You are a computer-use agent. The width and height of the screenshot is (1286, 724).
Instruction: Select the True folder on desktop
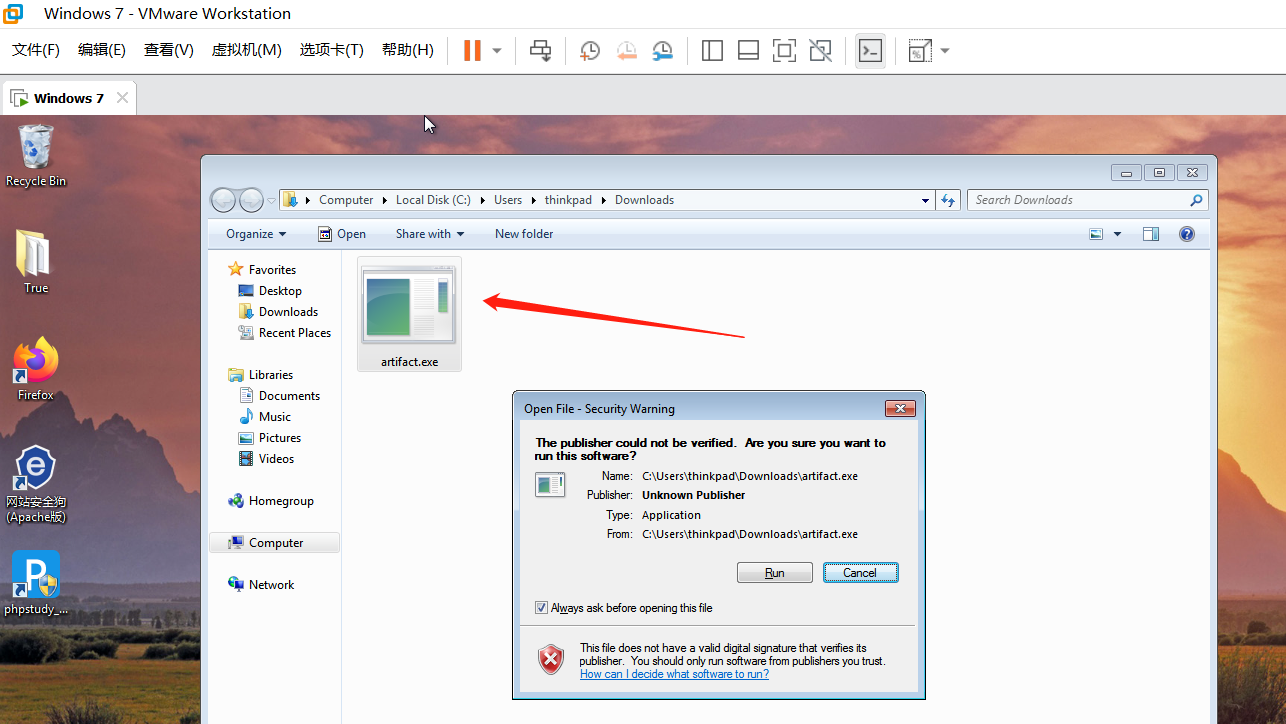35,262
